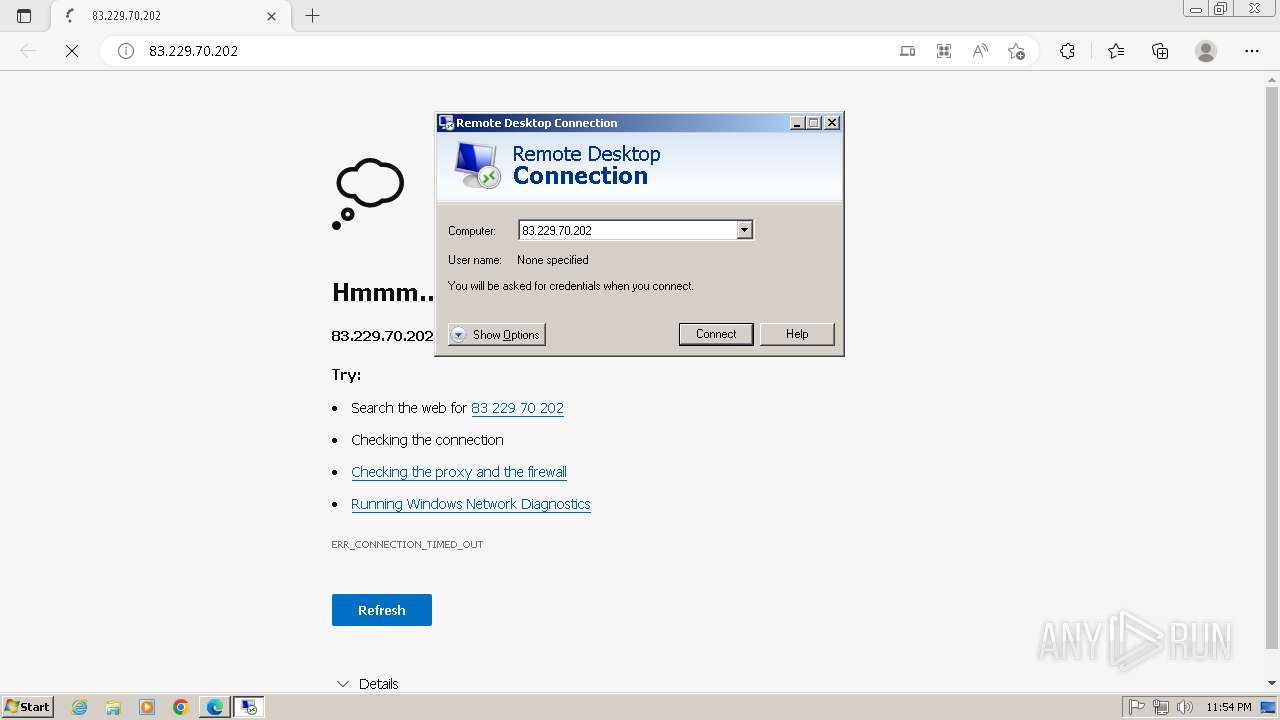
Task: Open the tab actions menu icon
Action: (x=24, y=16)
